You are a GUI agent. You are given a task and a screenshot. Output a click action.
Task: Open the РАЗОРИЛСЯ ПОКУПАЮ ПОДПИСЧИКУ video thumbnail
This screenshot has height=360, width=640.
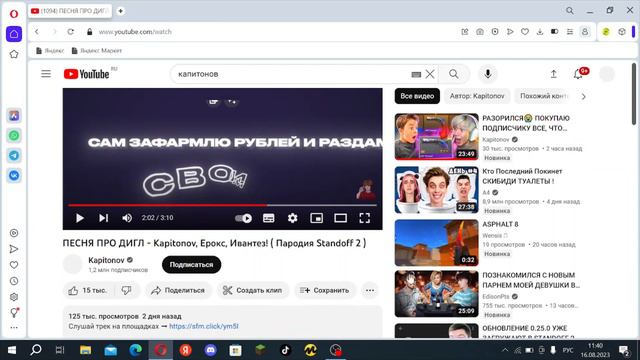436,137
